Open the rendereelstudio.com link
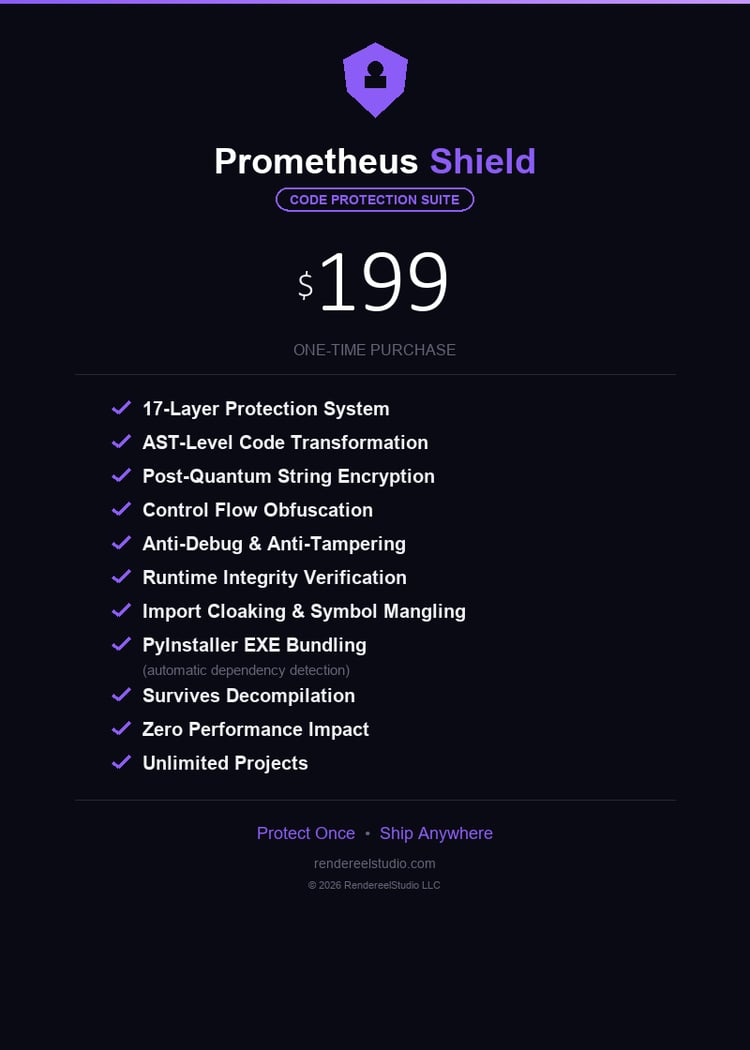 tap(375, 863)
